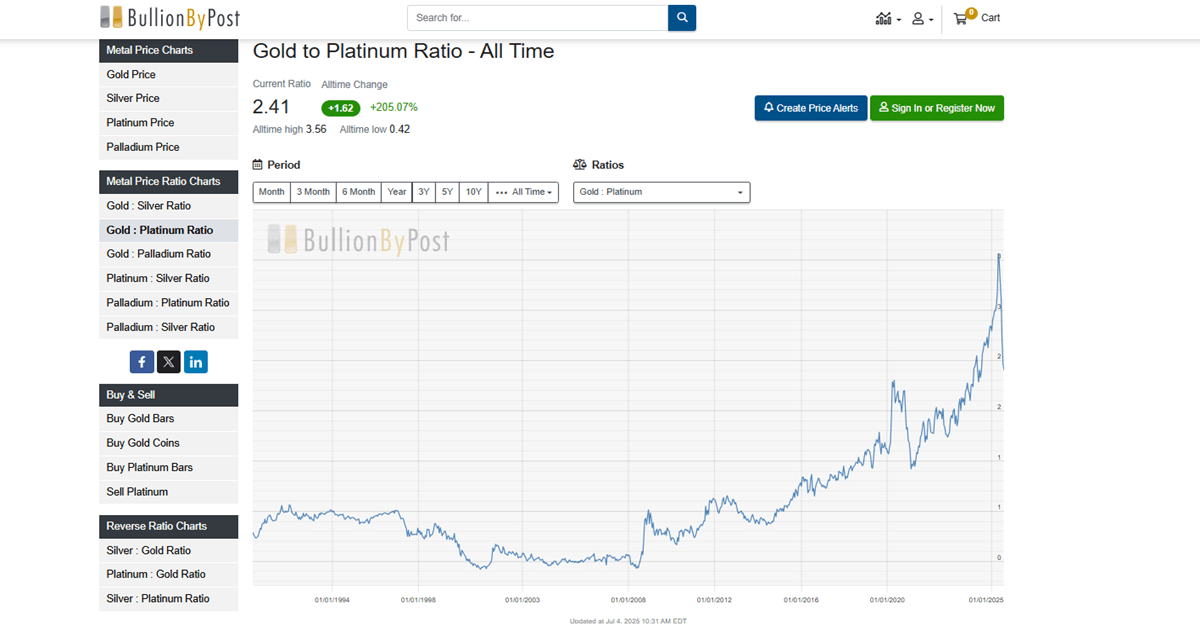Click Buy & Sell sidebar heading
1200x630 pixels.
[169, 395]
